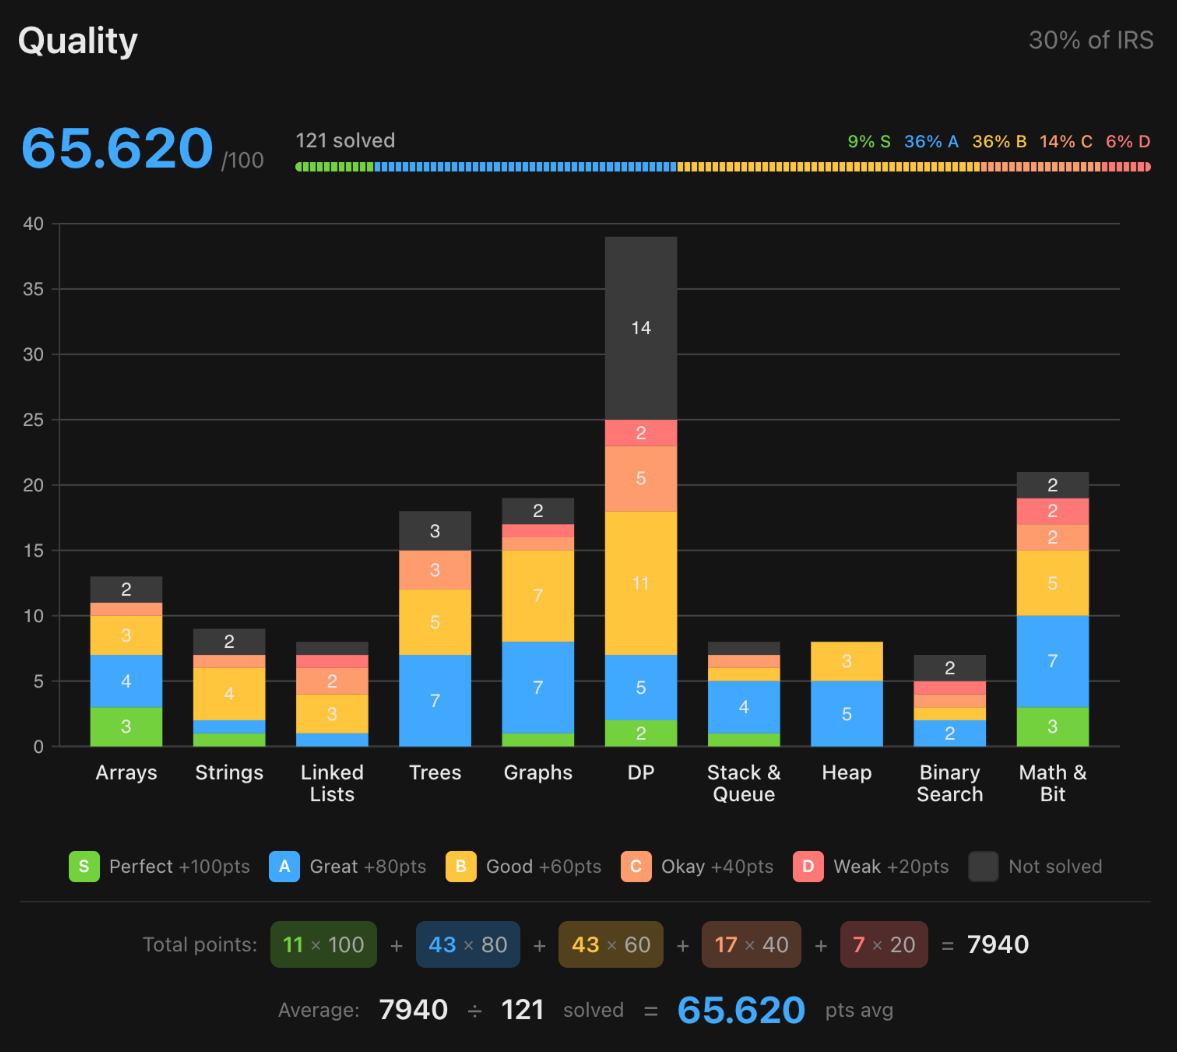Select the yellow "B" Good badge icon
The image size is (1177, 1052).
[x=461, y=866]
